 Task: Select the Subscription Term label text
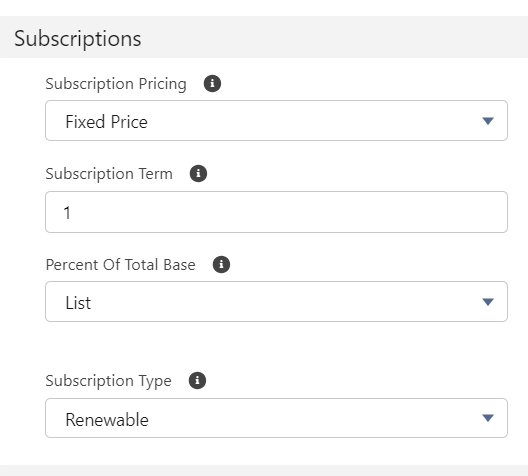click(109, 174)
